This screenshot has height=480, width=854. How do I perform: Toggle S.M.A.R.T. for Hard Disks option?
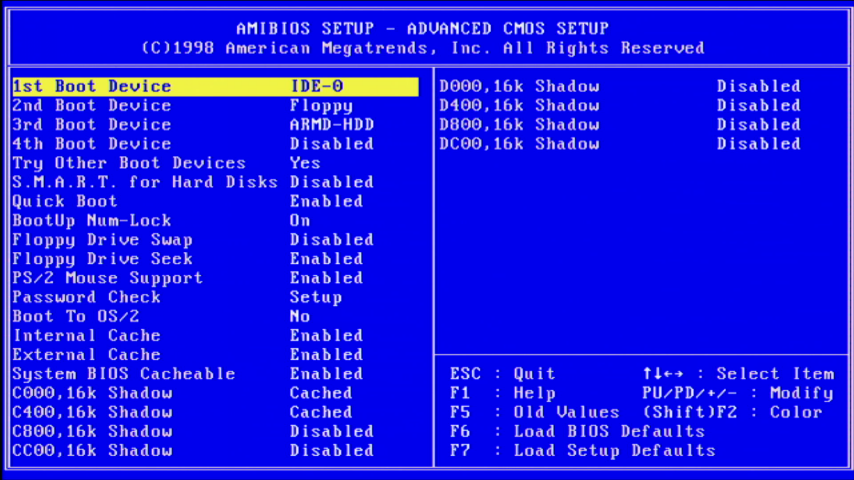pyautogui.click(x=145, y=182)
